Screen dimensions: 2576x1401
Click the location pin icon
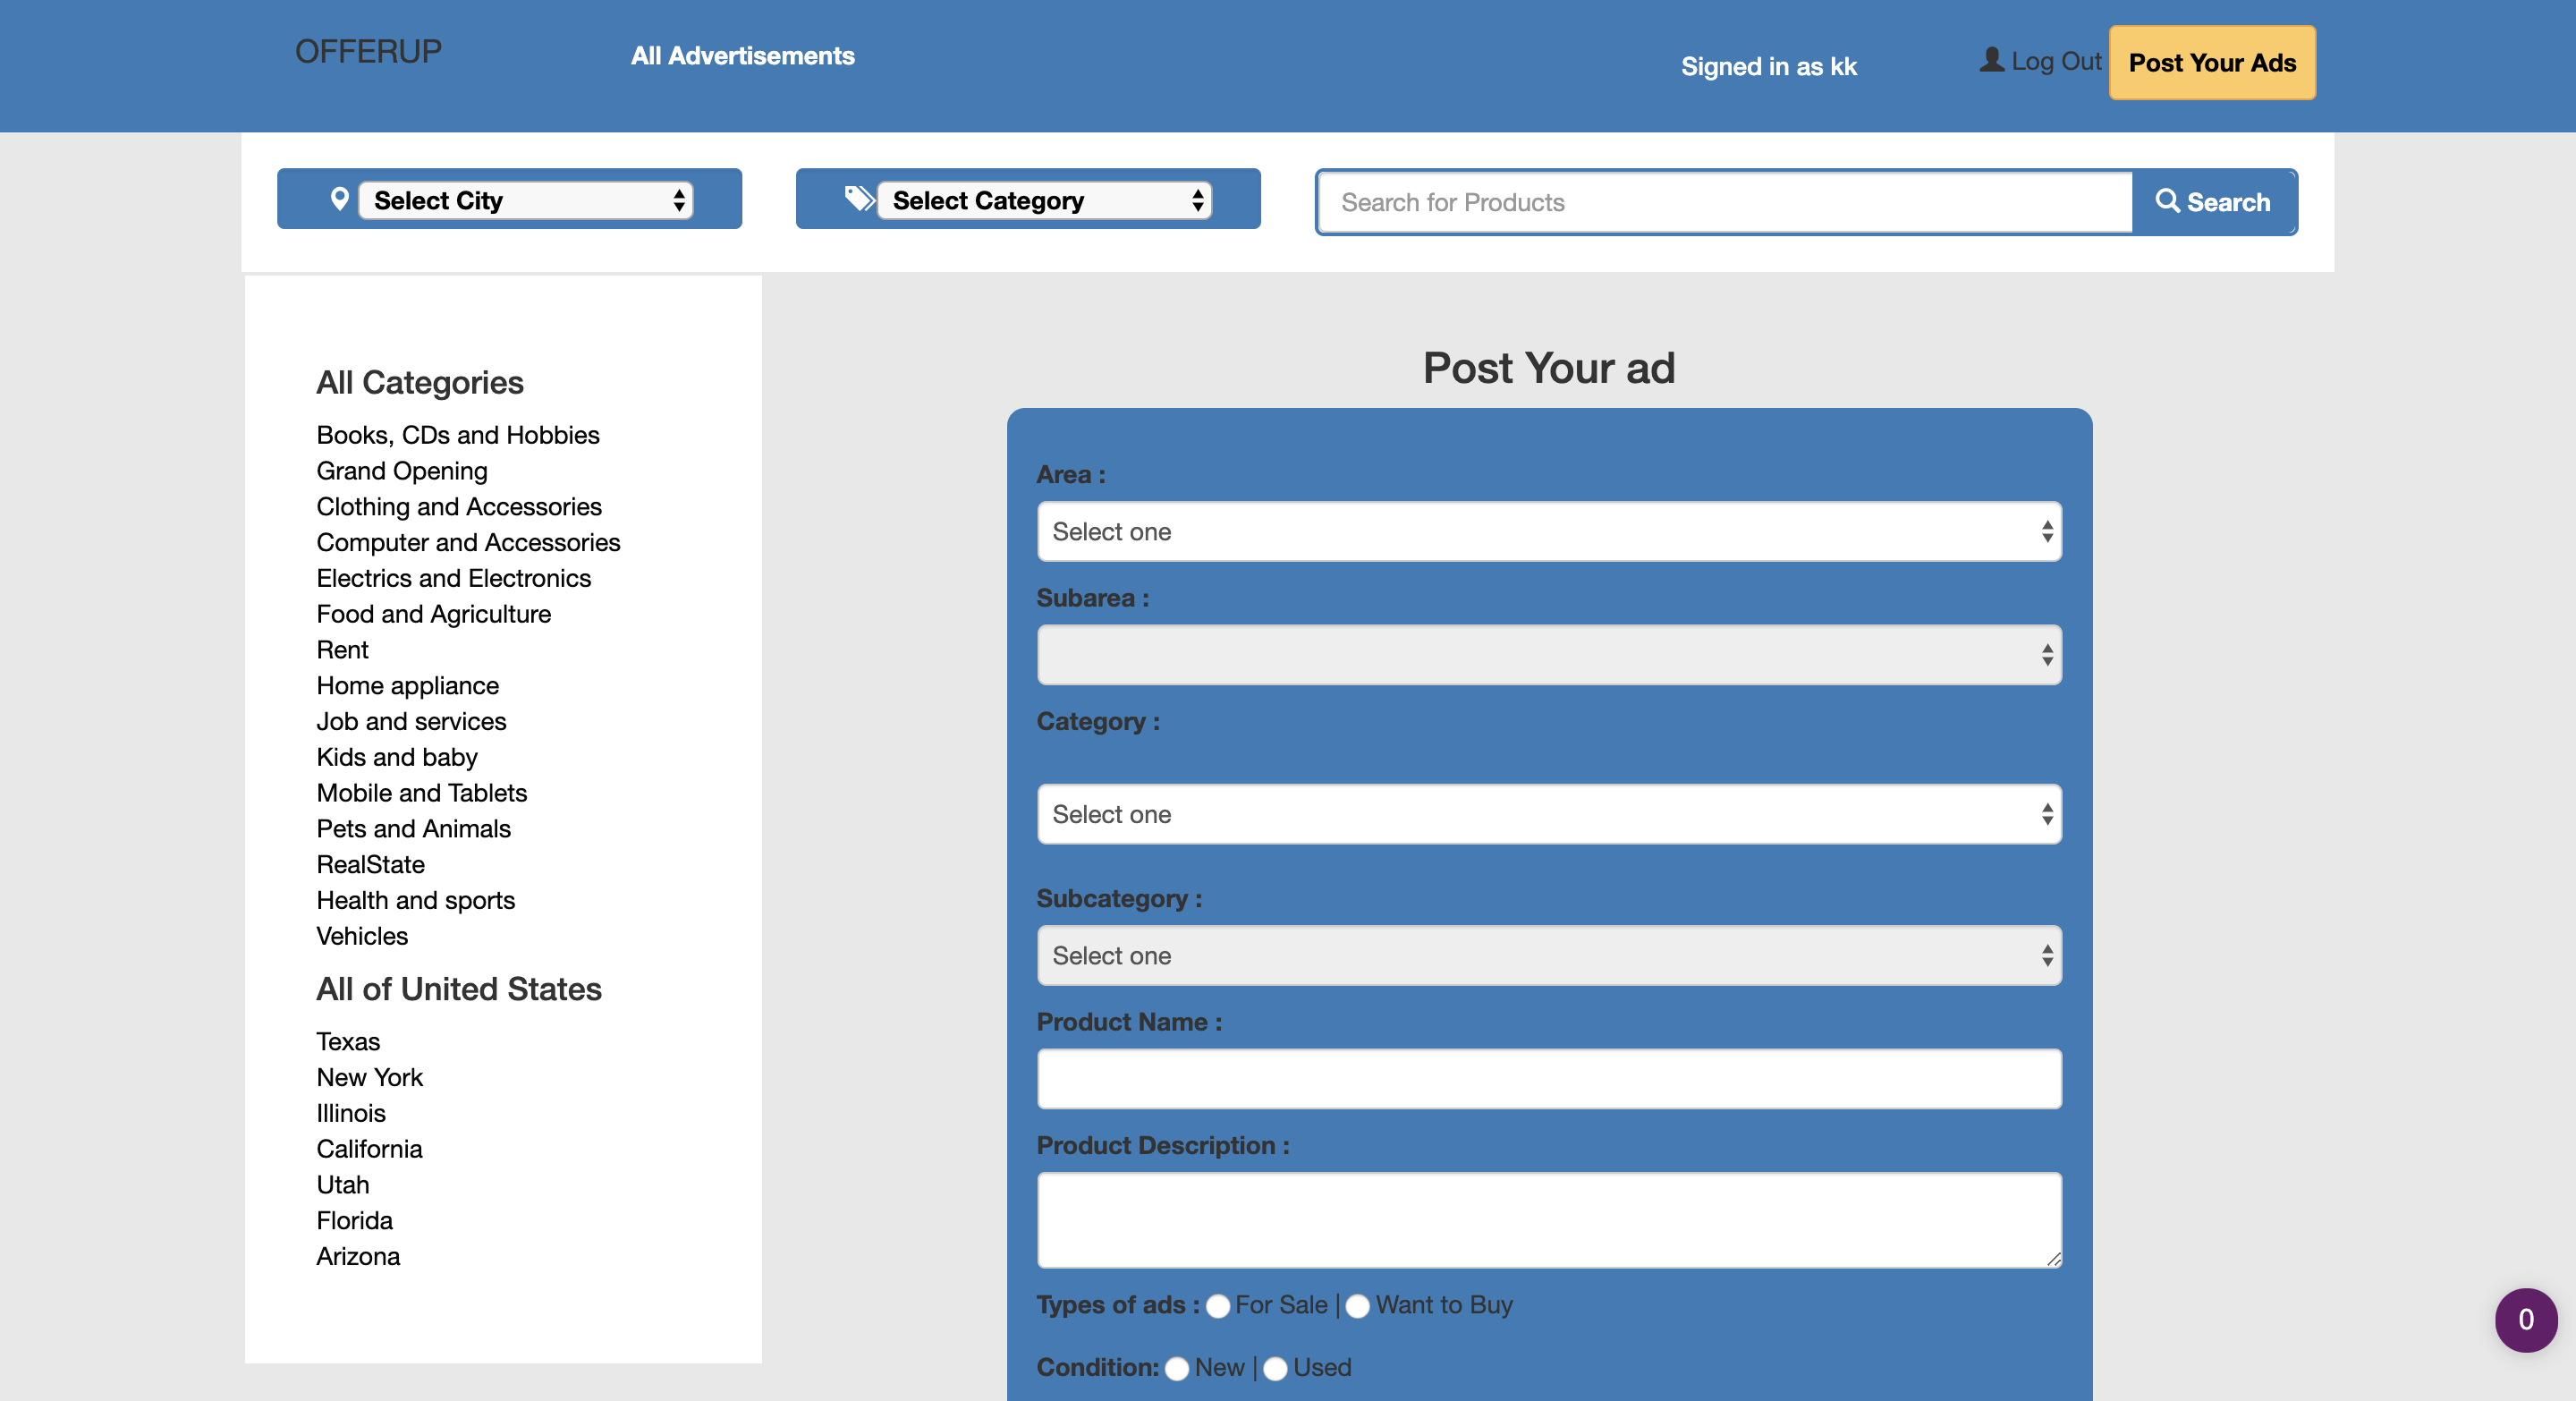[x=340, y=199]
